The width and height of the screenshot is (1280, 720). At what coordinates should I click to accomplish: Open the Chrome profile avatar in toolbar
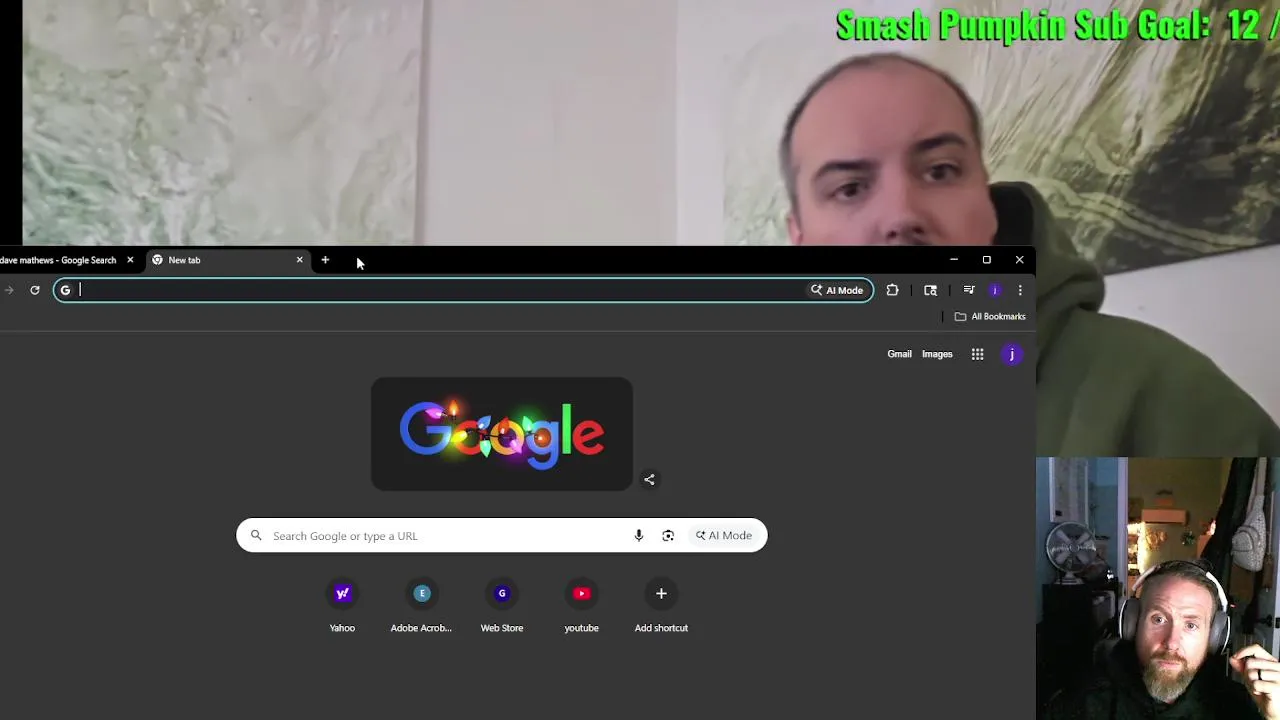tap(995, 290)
